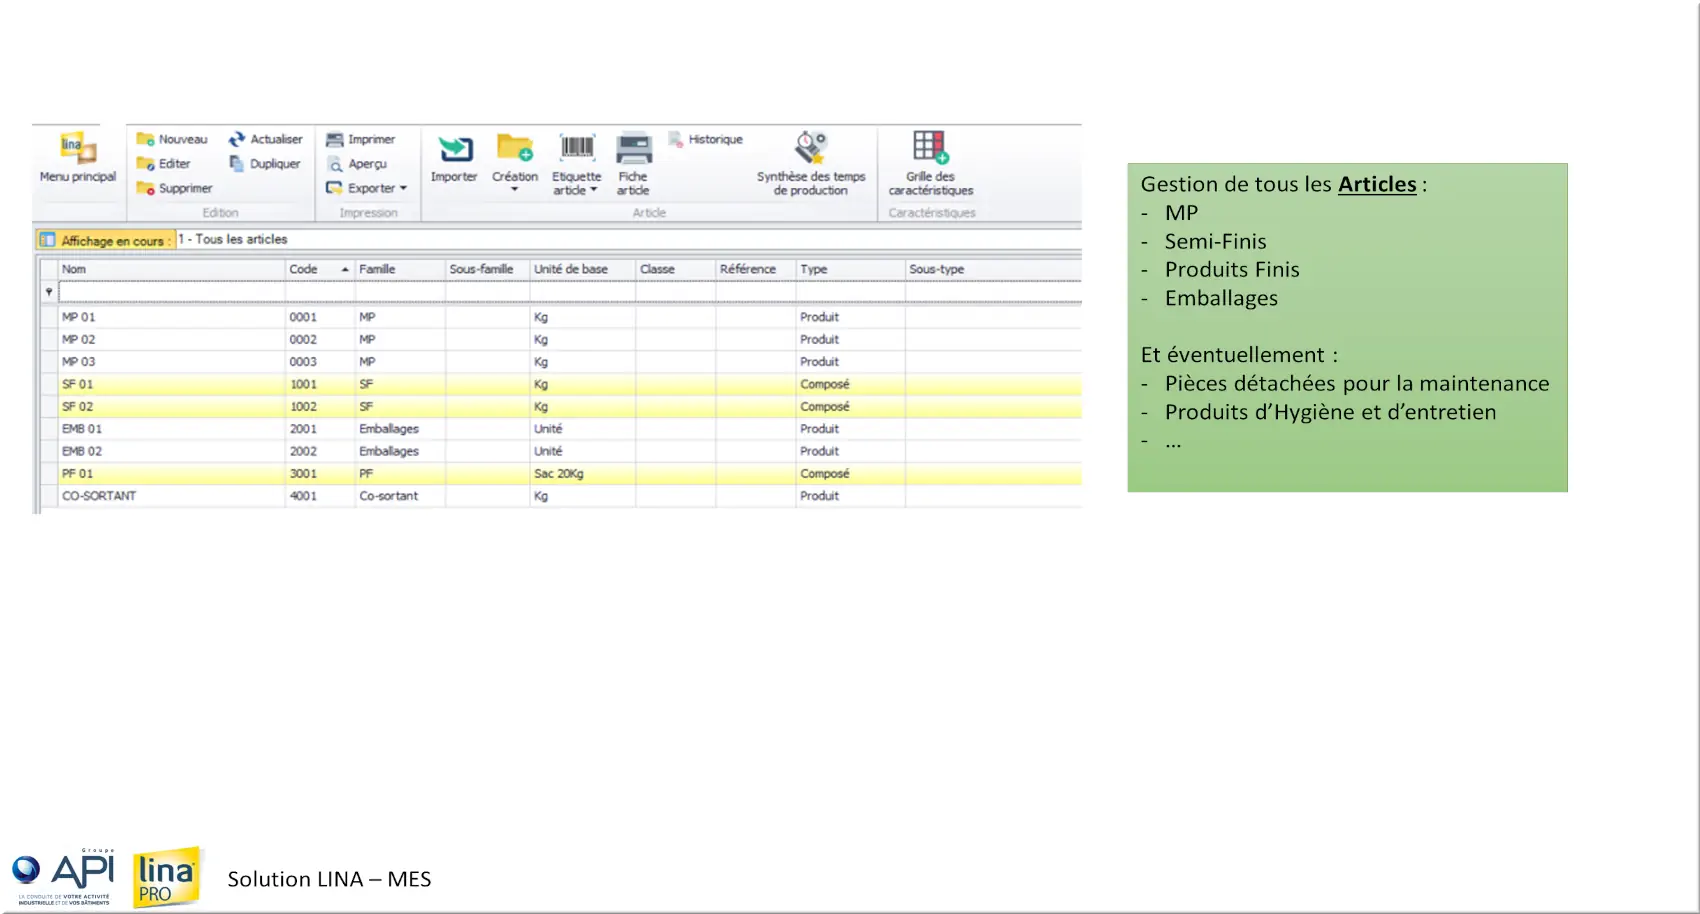
Task: Click code cell 0001
Action: click(320, 317)
